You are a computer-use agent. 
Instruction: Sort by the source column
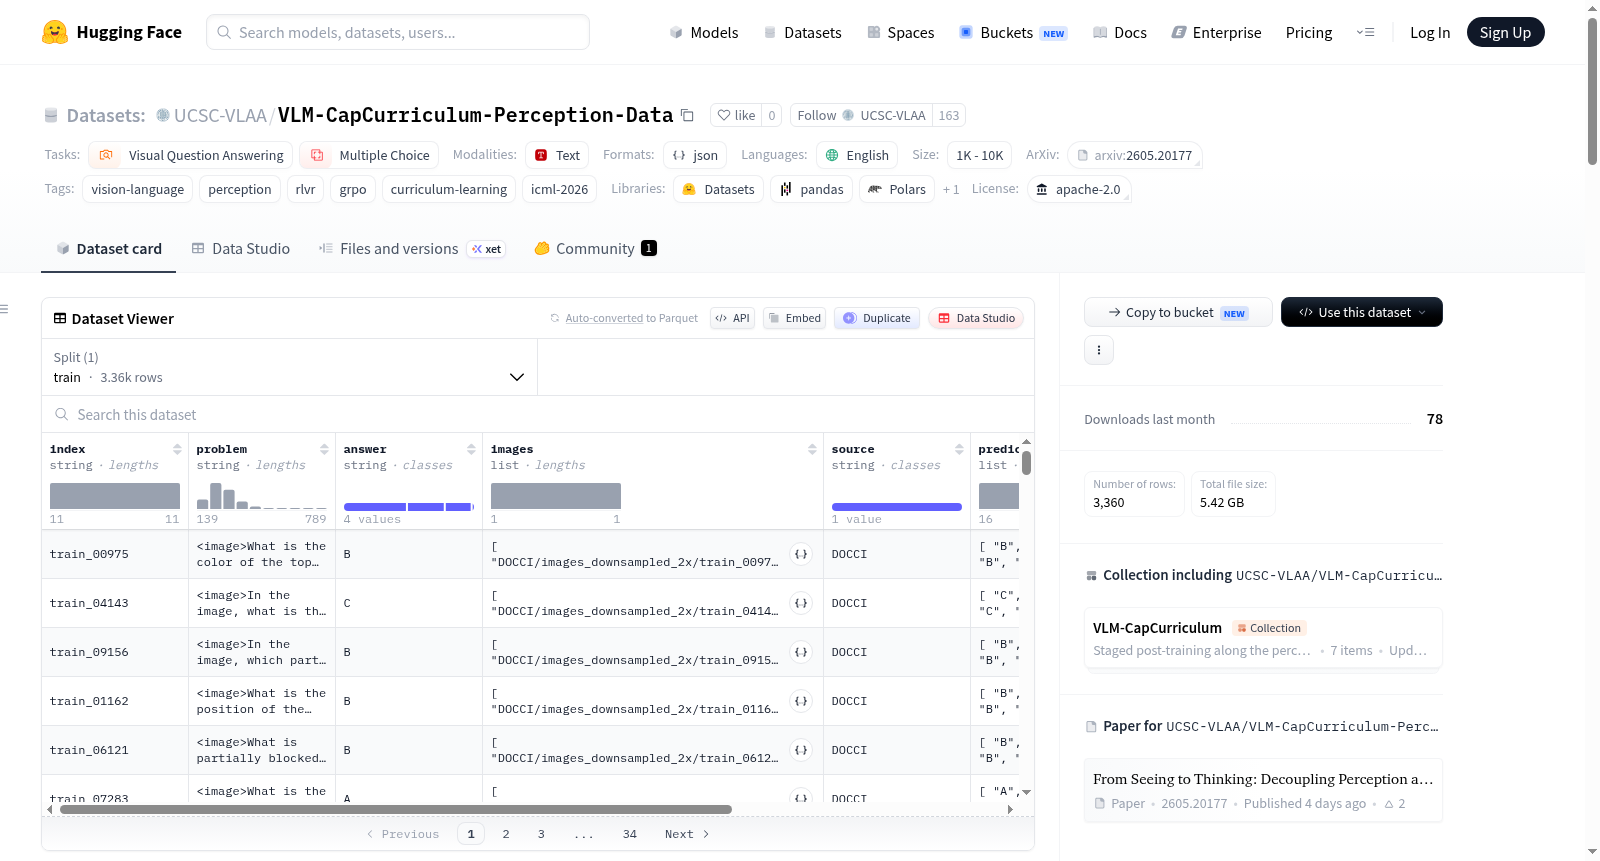(959, 449)
